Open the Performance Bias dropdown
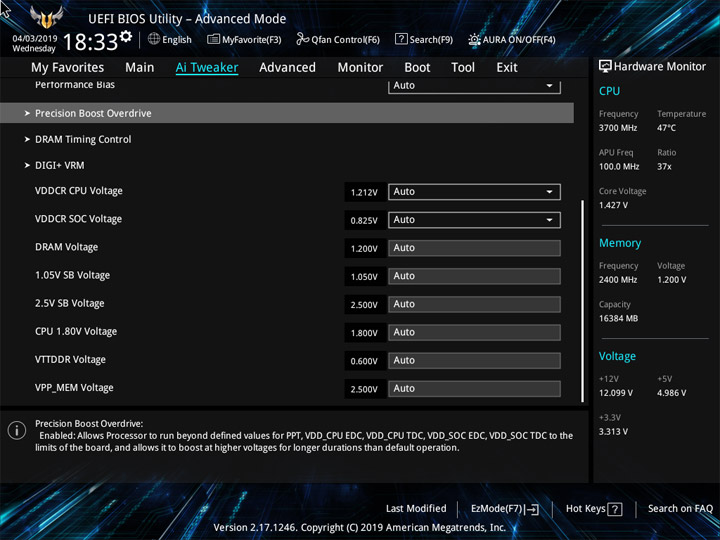 (x=474, y=86)
